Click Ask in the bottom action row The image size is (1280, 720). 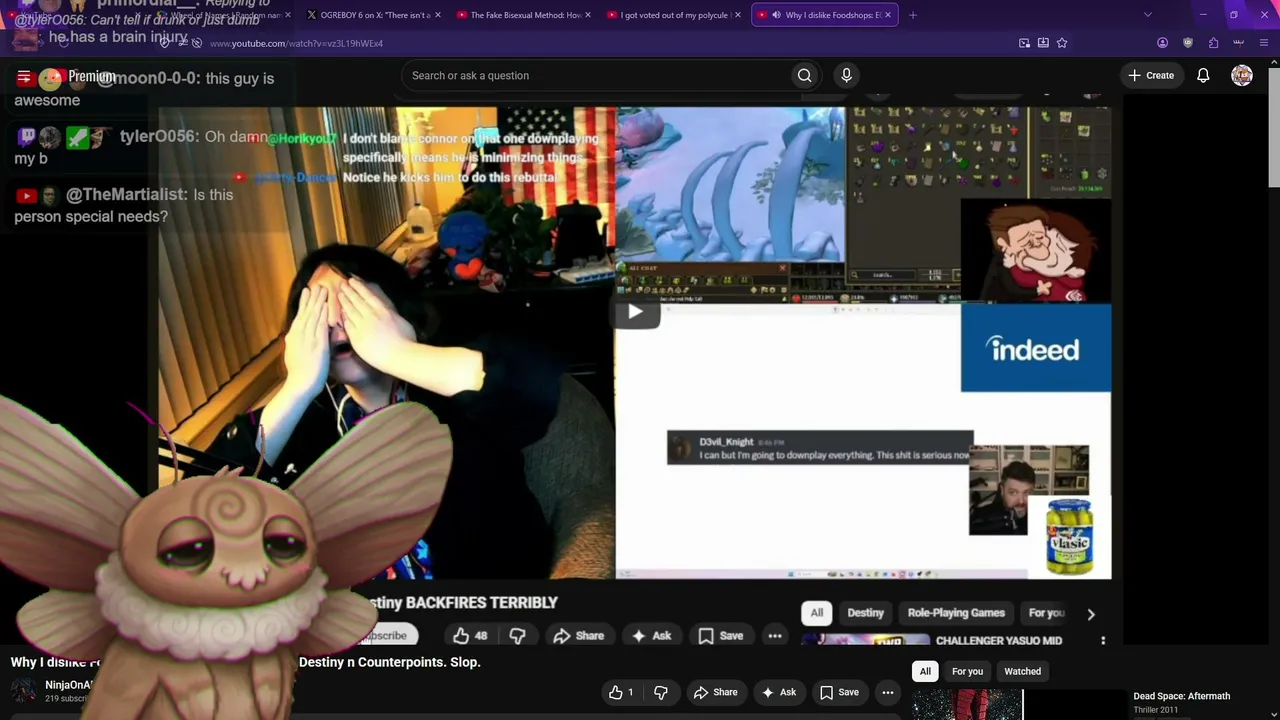tap(779, 692)
